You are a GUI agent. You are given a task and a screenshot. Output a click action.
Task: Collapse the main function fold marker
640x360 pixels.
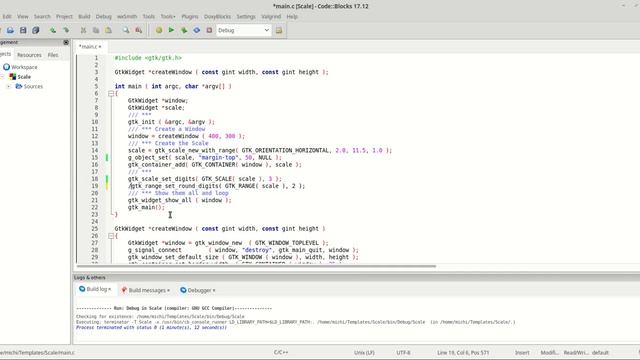click(111, 93)
